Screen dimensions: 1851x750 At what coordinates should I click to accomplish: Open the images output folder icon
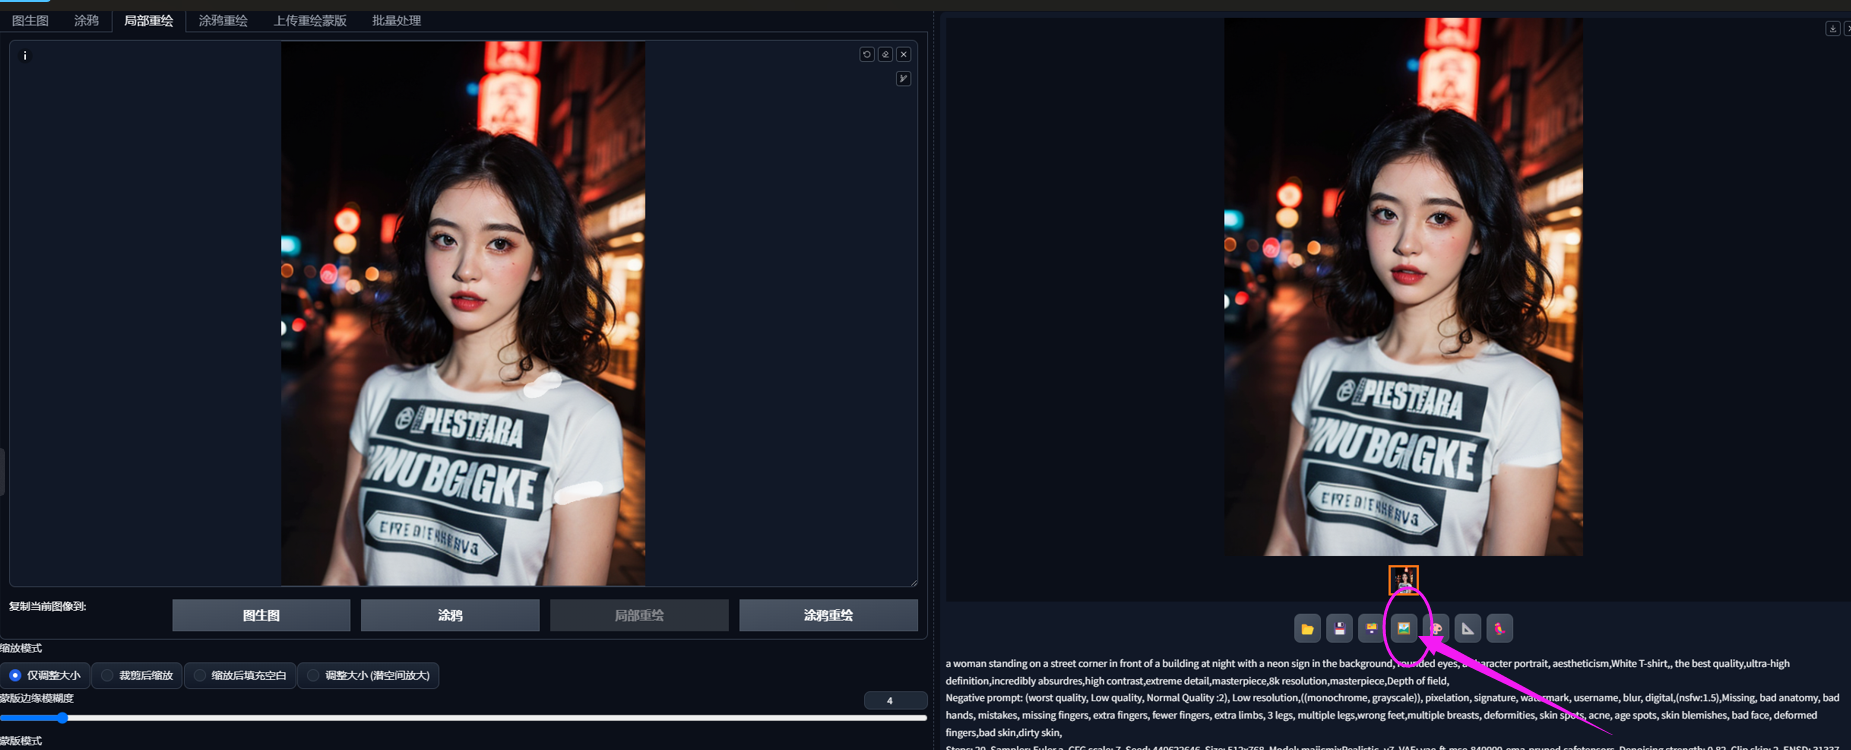(1307, 628)
